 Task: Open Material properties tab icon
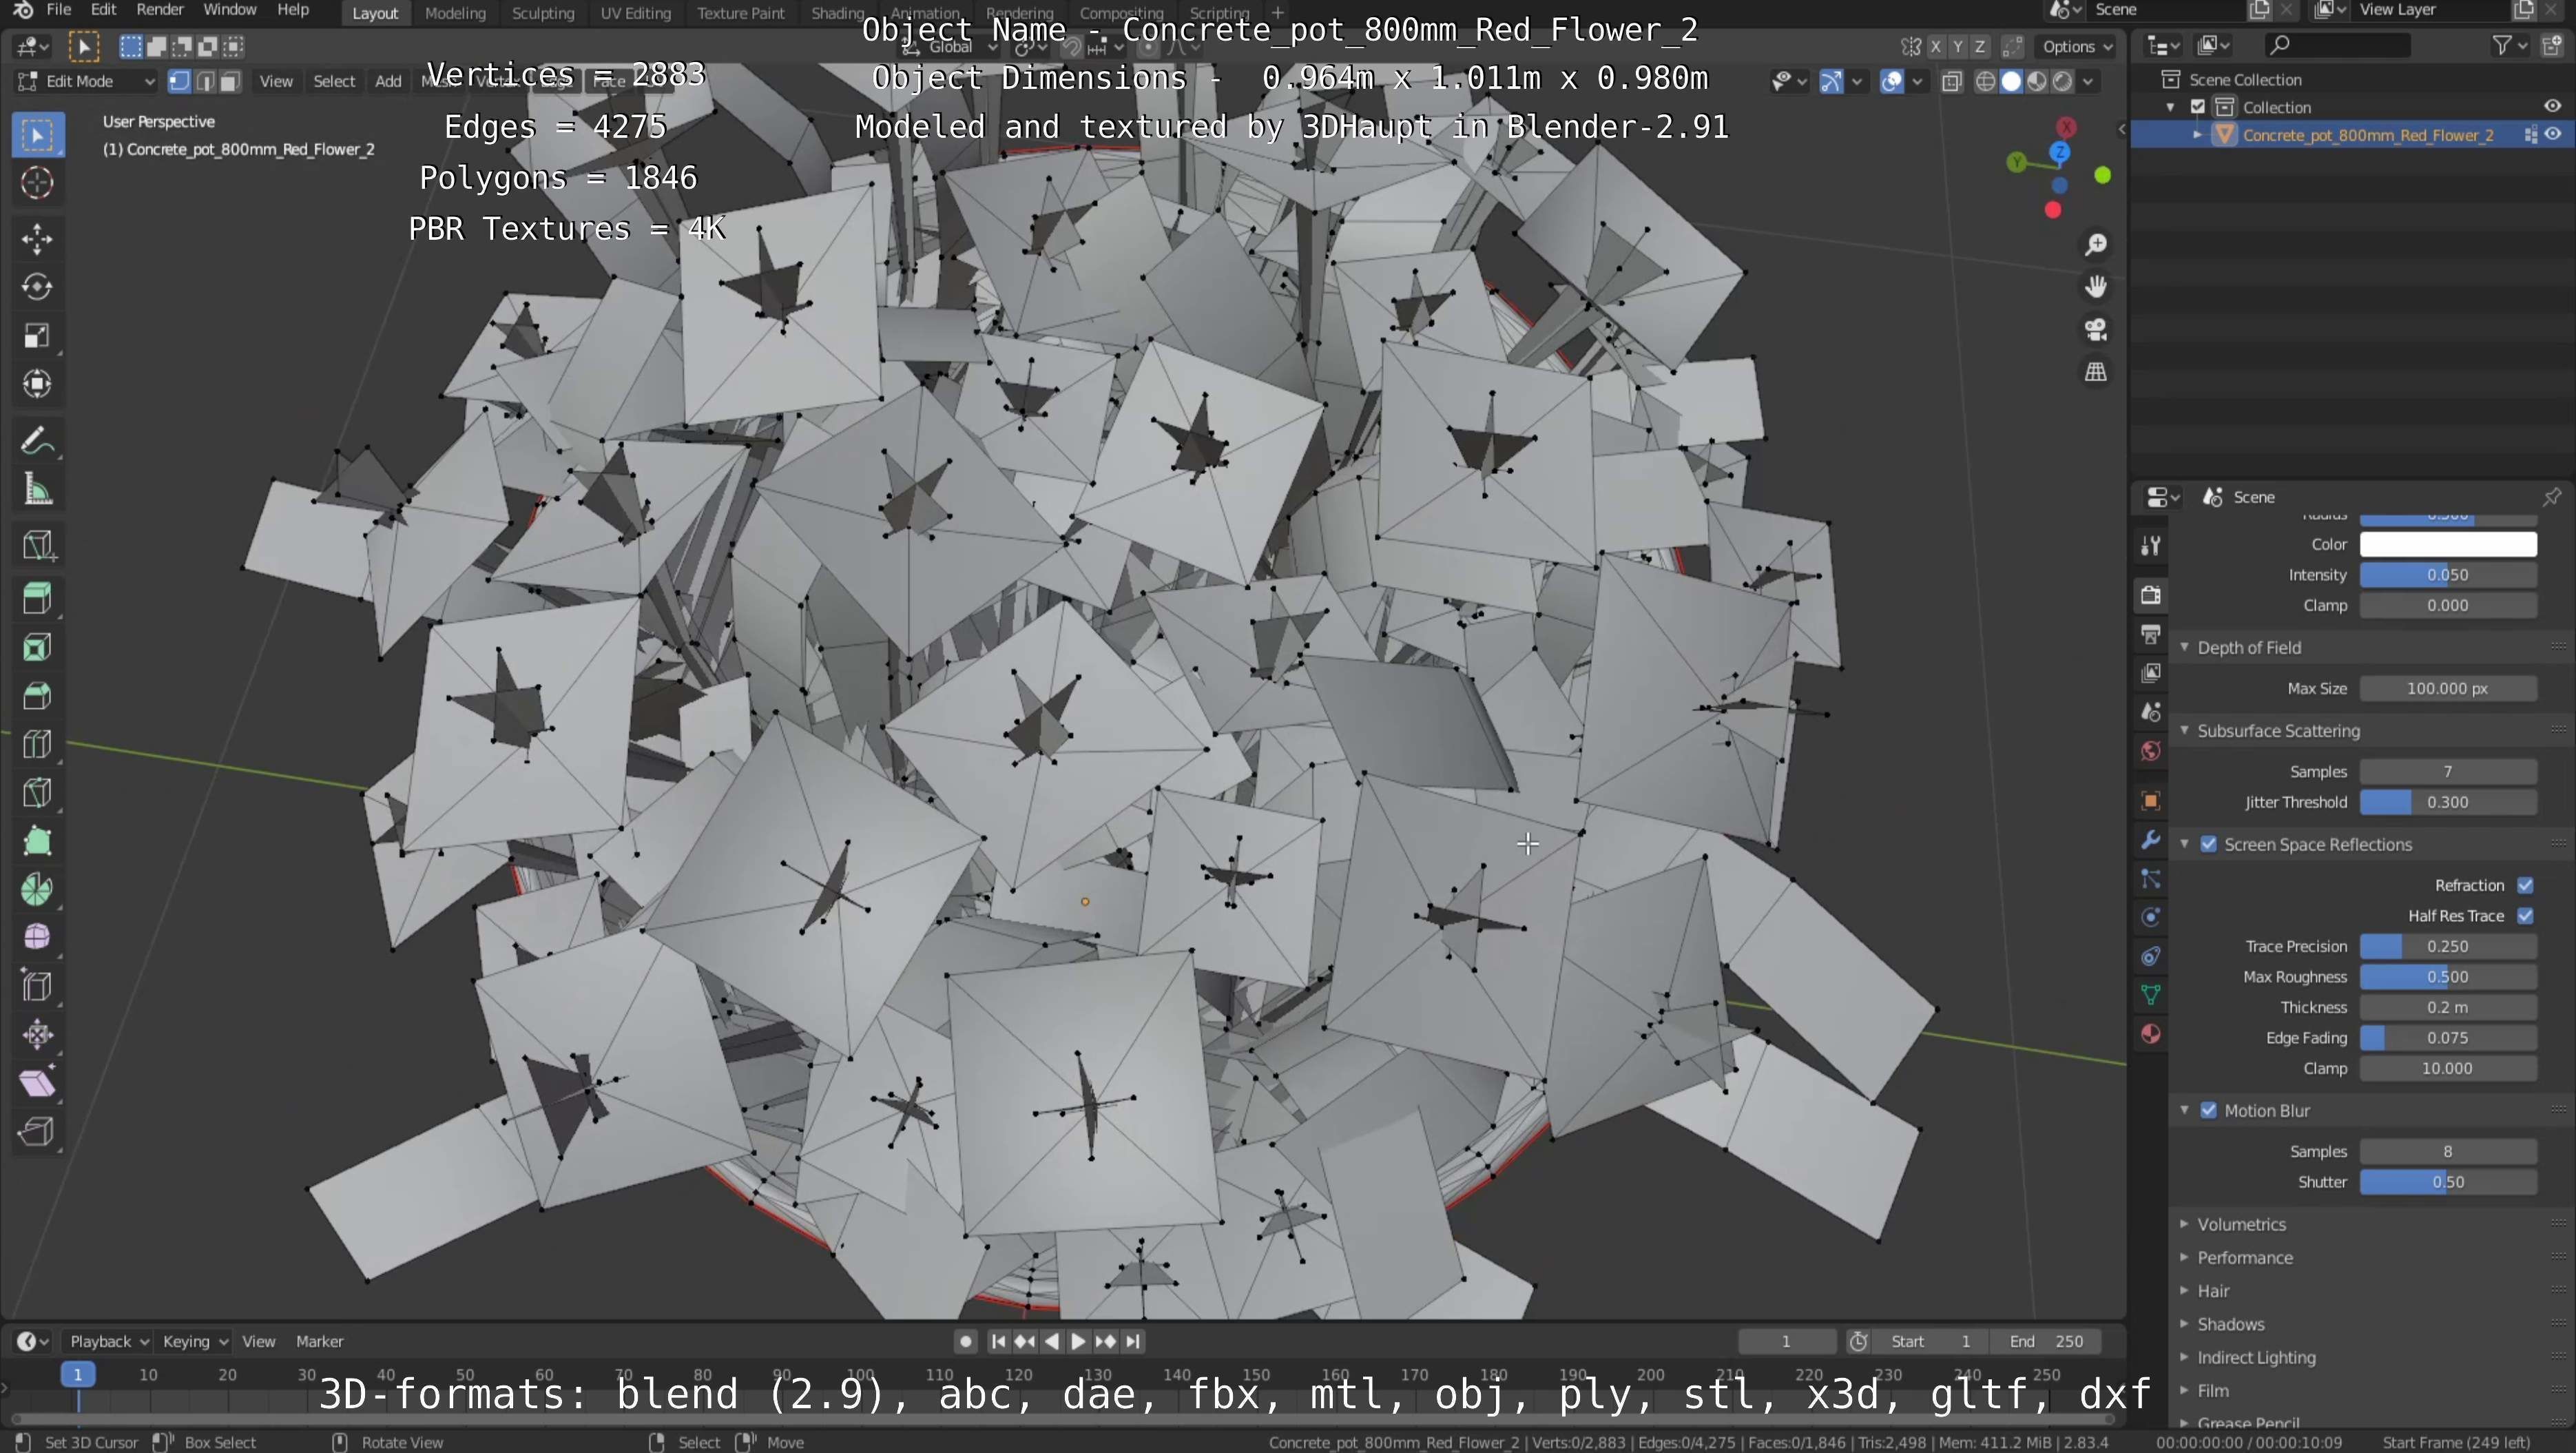[x=2150, y=1034]
